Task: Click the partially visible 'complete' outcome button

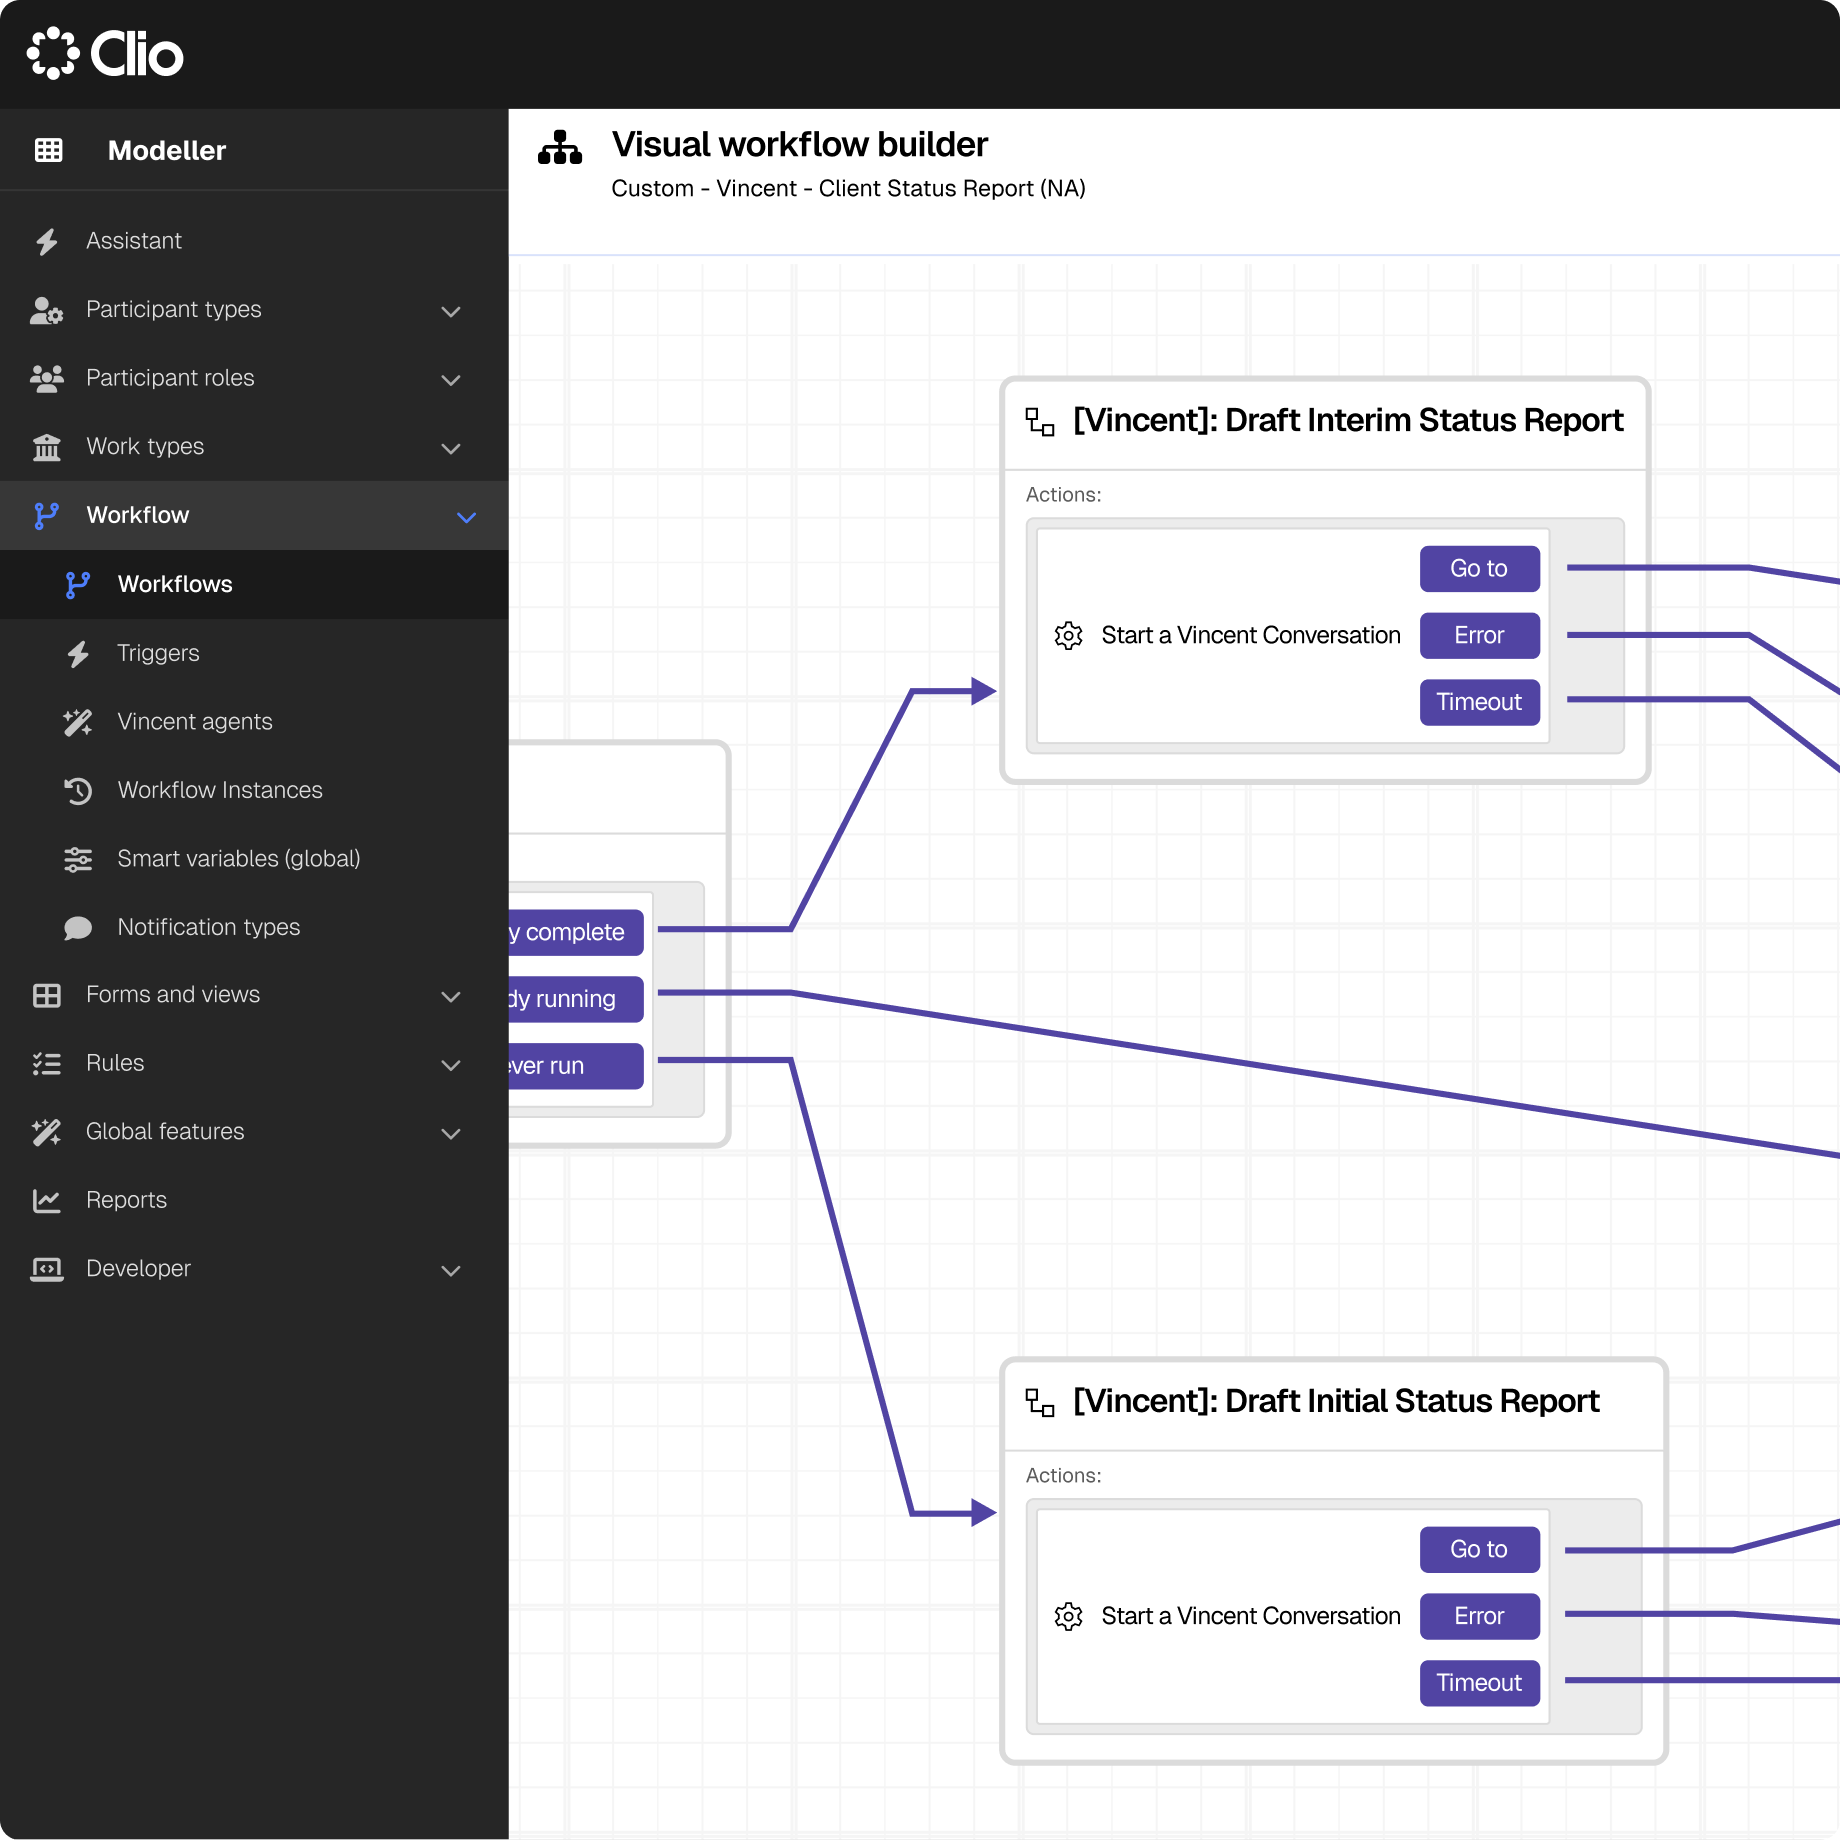Action: [576, 932]
